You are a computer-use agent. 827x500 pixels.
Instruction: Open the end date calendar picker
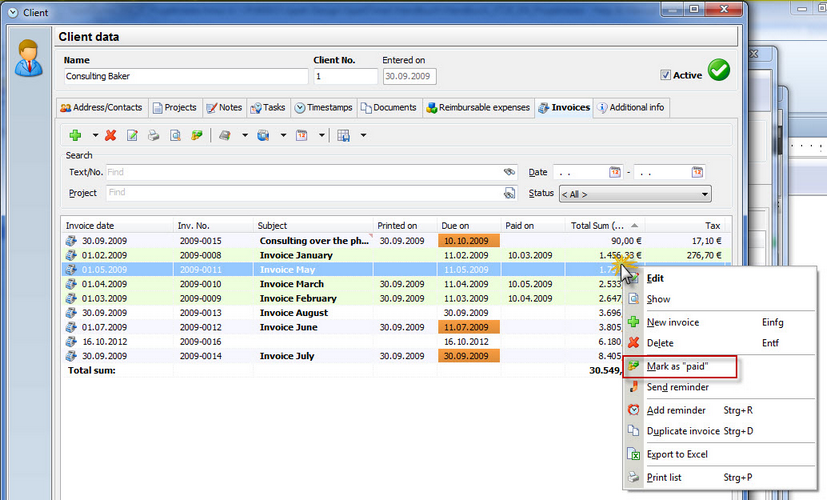tap(697, 172)
